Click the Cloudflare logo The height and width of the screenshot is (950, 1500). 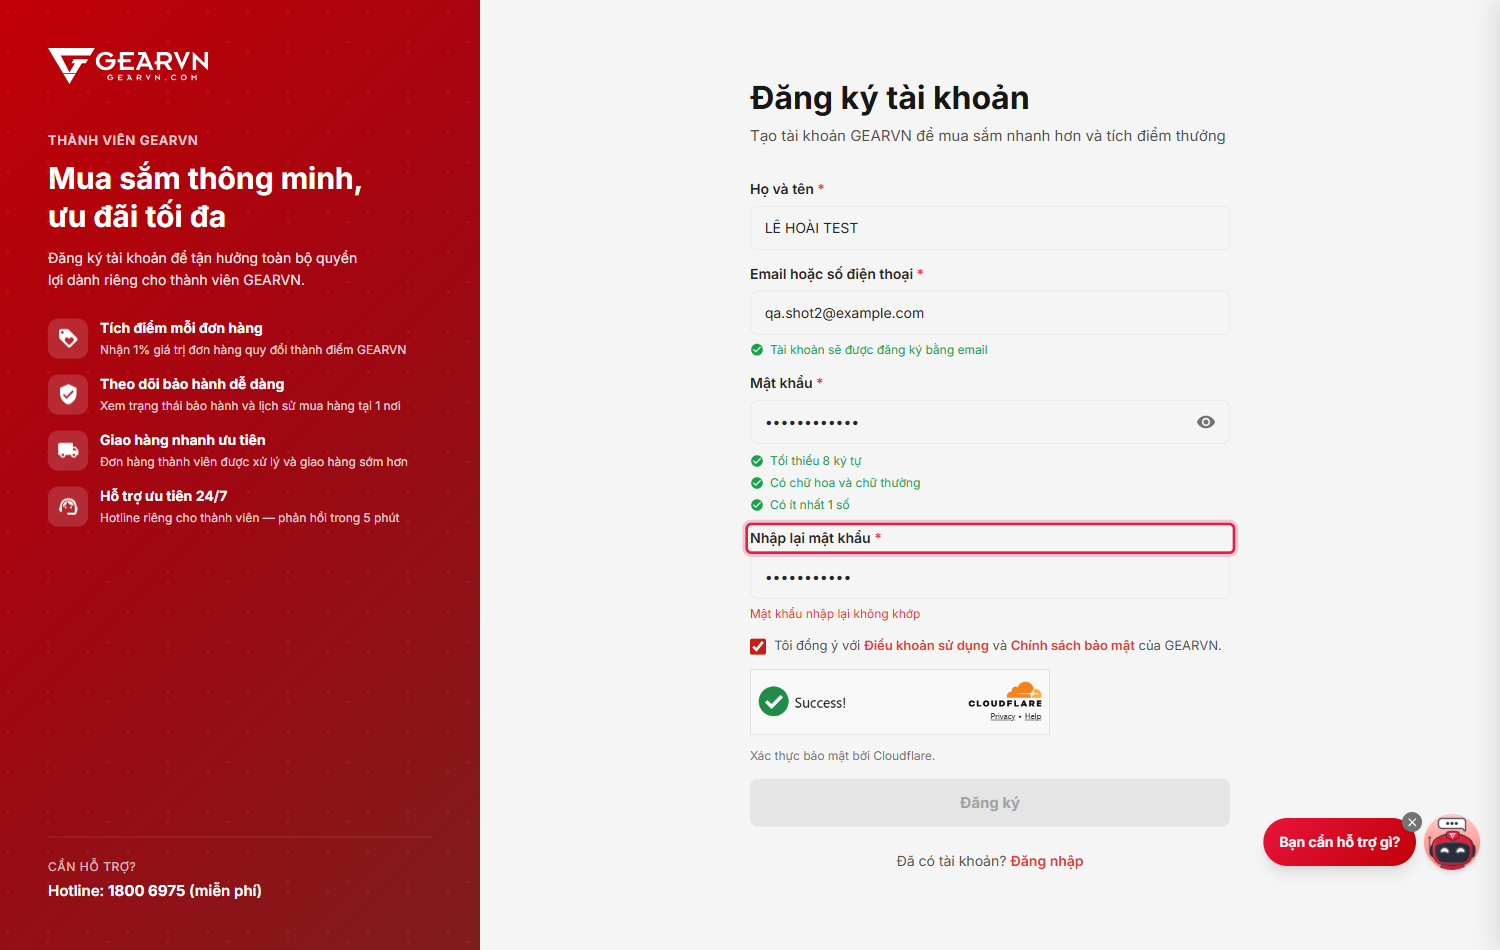1005,695
